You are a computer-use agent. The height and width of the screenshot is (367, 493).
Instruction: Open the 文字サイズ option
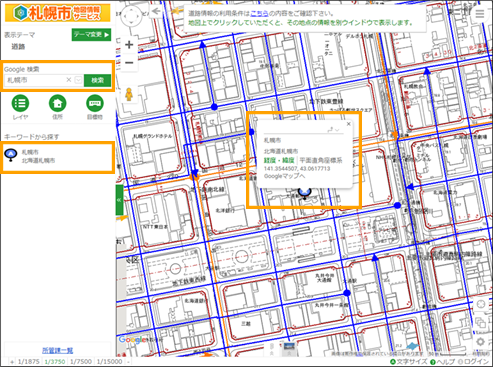[x=409, y=362]
